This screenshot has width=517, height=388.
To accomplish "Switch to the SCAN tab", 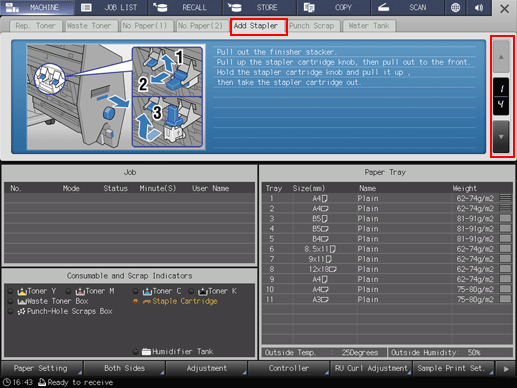I will point(408,7).
